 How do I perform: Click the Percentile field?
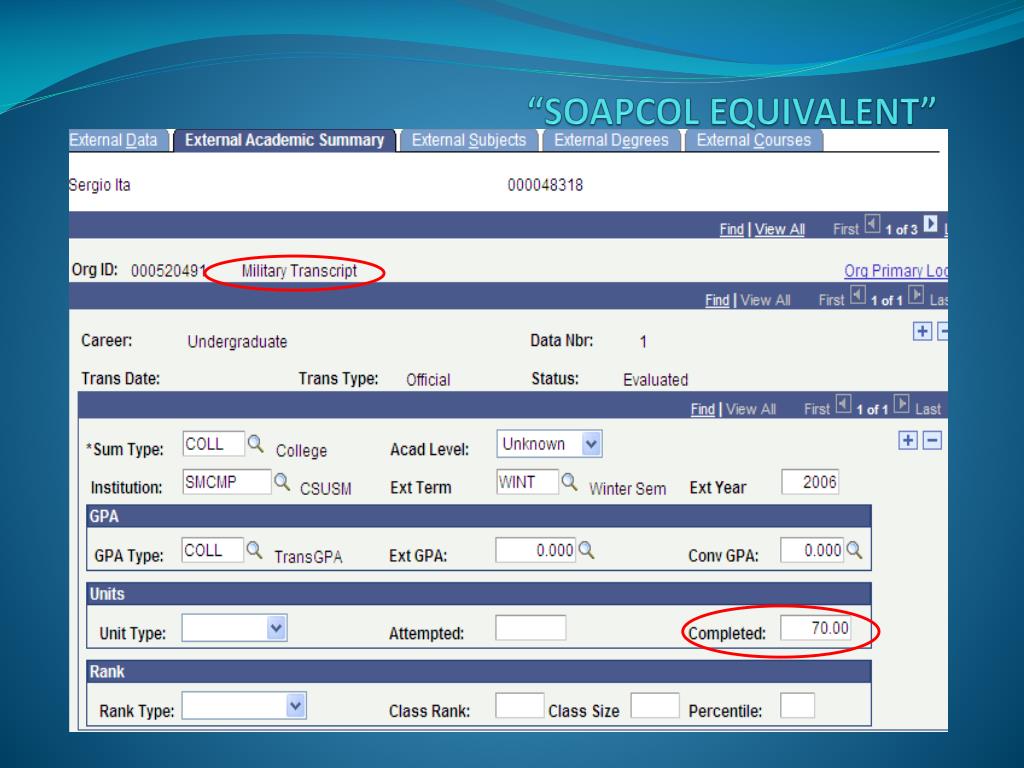click(797, 706)
